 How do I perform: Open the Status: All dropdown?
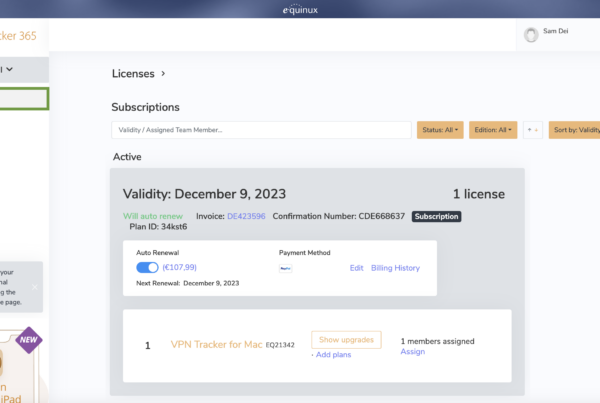point(440,130)
